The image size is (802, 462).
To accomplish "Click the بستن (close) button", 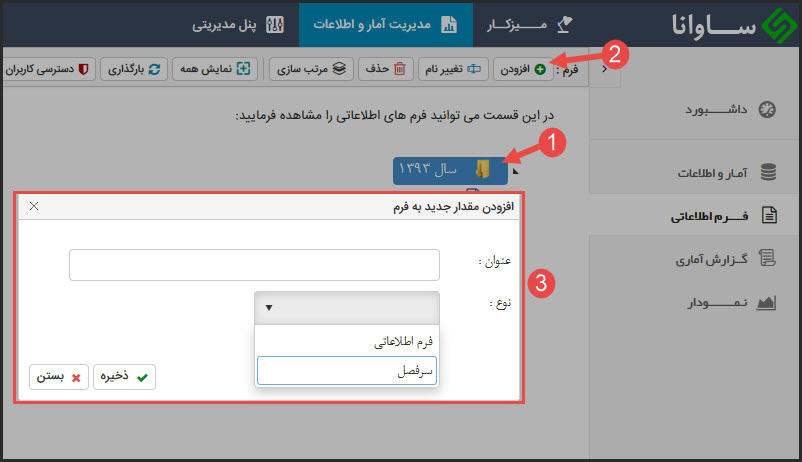I will pyautogui.click(x=59, y=377).
